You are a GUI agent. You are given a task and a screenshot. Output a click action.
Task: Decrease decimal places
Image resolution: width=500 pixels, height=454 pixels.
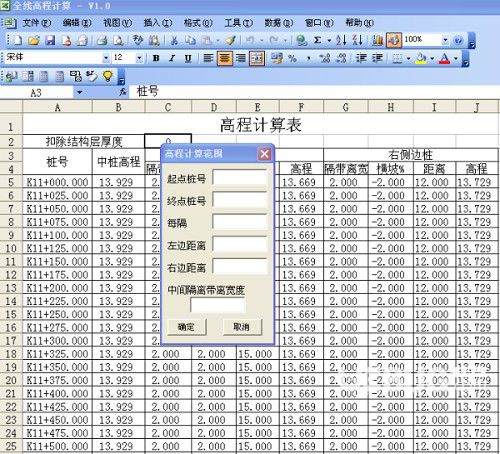pyautogui.click(x=341, y=59)
